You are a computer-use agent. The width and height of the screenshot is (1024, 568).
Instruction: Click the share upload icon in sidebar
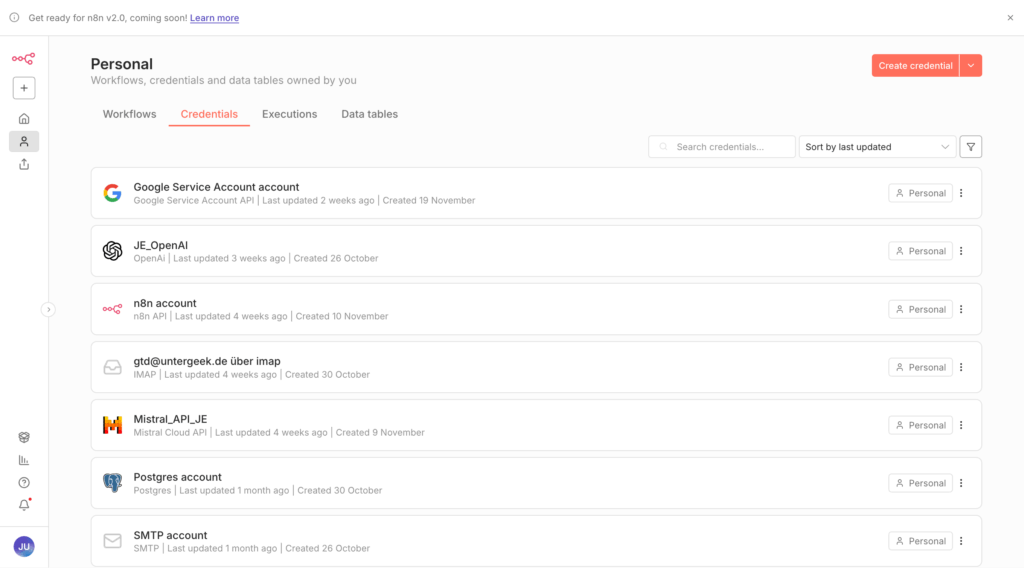[x=24, y=165]
